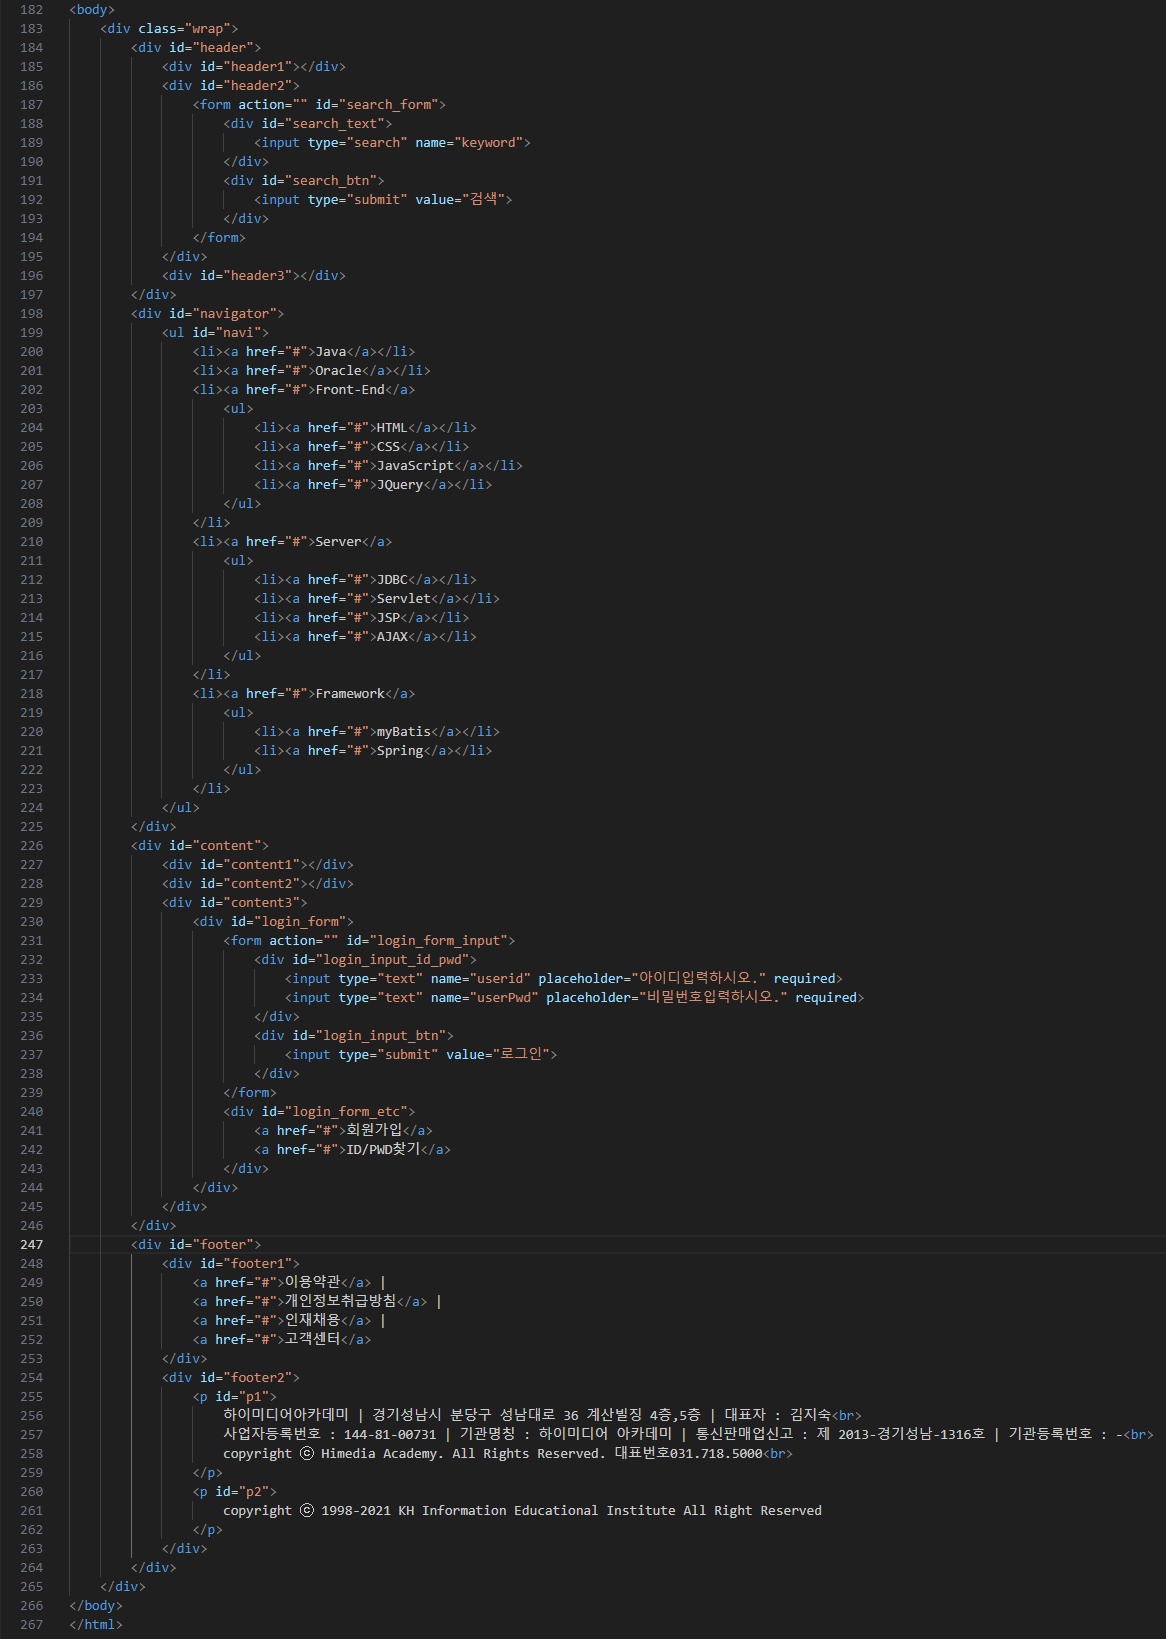Image resolution: width=1166 pixels, height=1639 pixels.
Task: Click the closing form tag on line 239
Action: tap(250, 1093)
